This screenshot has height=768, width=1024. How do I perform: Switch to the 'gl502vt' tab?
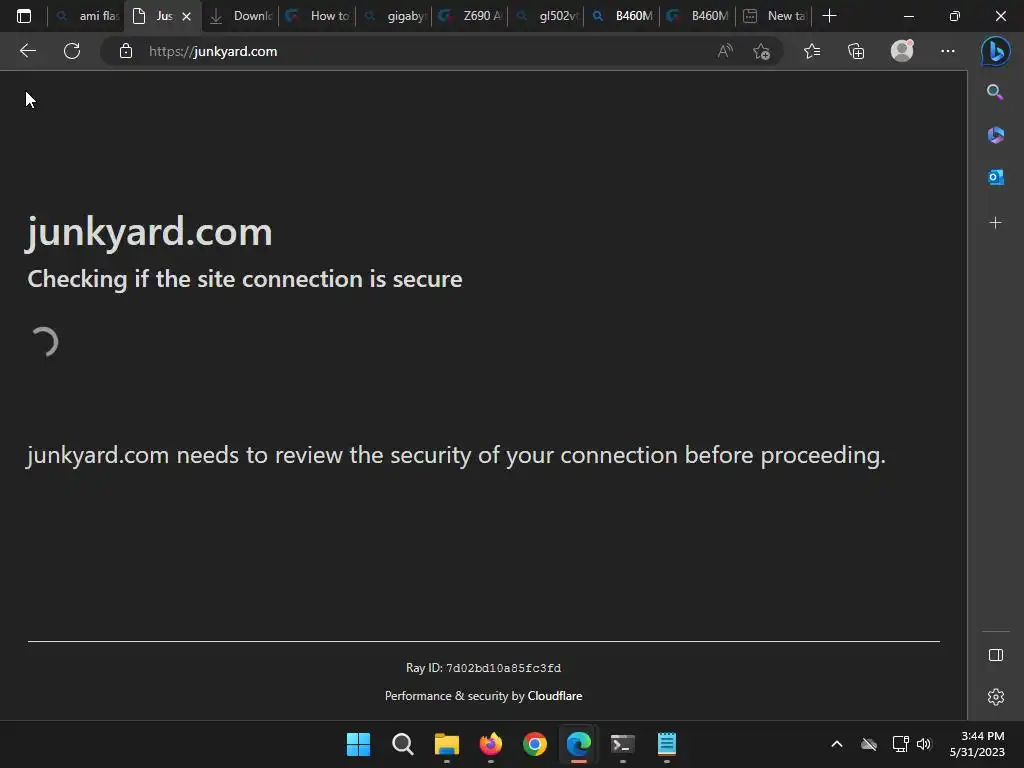[546, 16]
